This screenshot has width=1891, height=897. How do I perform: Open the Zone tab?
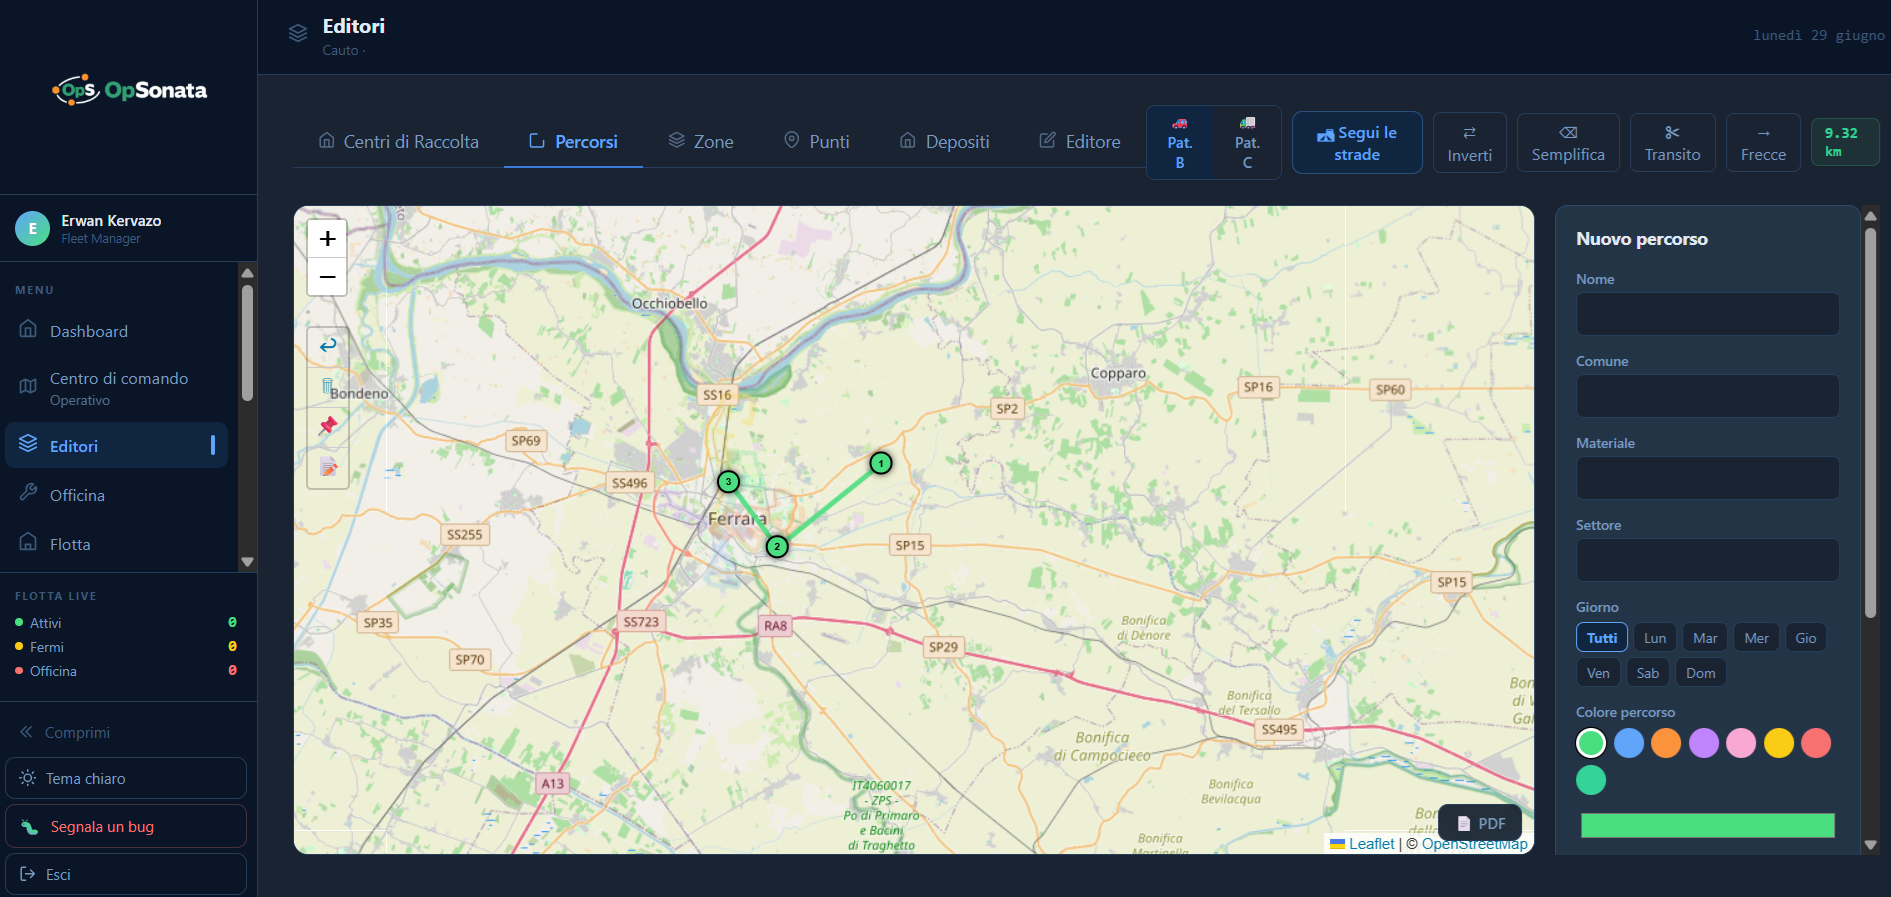click(x=701, y=142)
